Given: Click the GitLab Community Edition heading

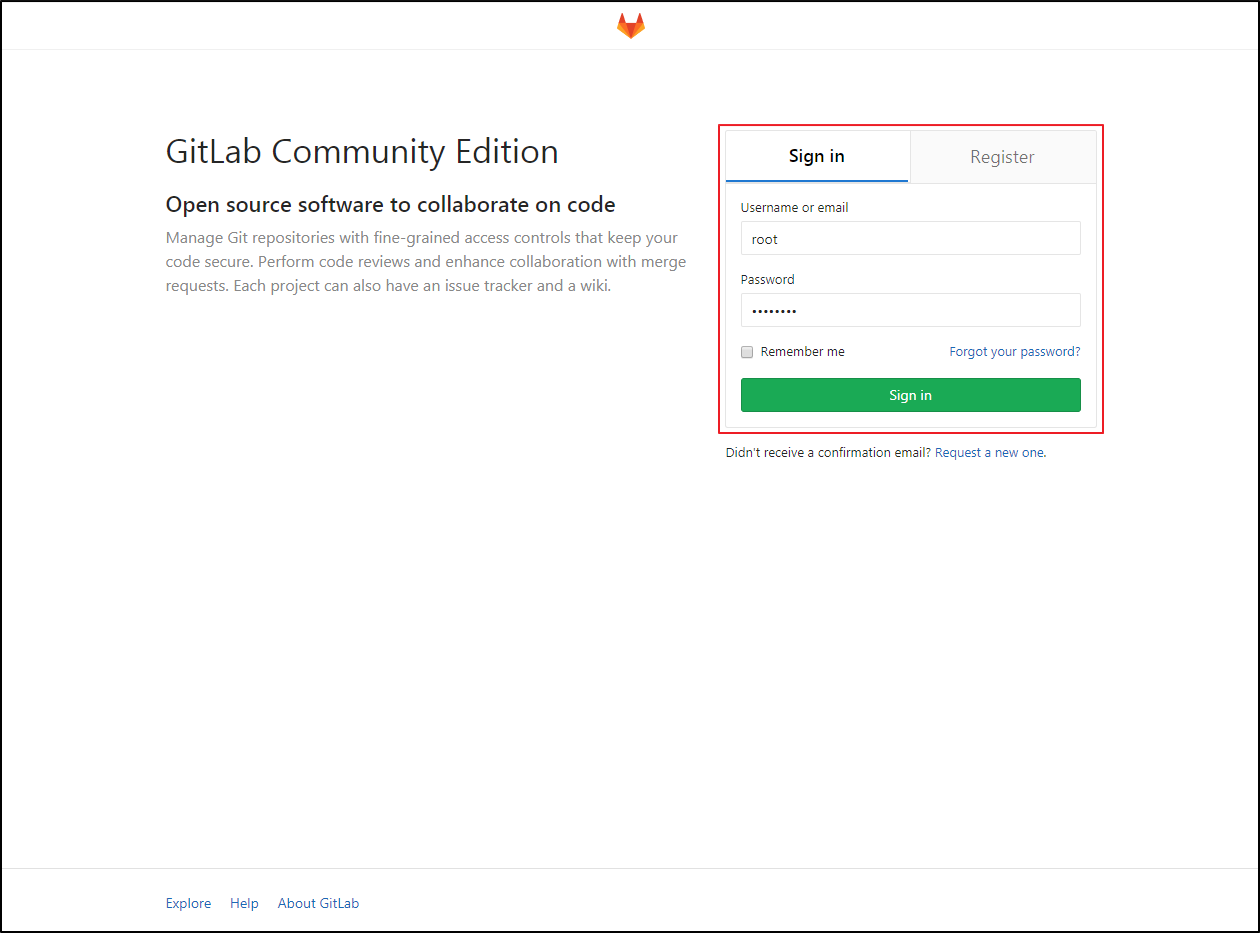Looking at the screenshot, I should click(x=362, y=152).
